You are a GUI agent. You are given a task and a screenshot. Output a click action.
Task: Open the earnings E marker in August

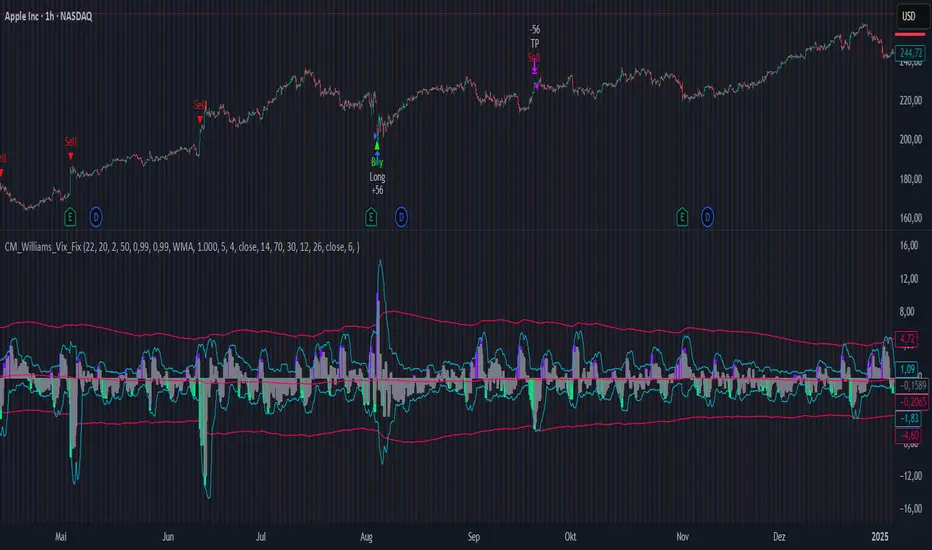click(371, 217)
